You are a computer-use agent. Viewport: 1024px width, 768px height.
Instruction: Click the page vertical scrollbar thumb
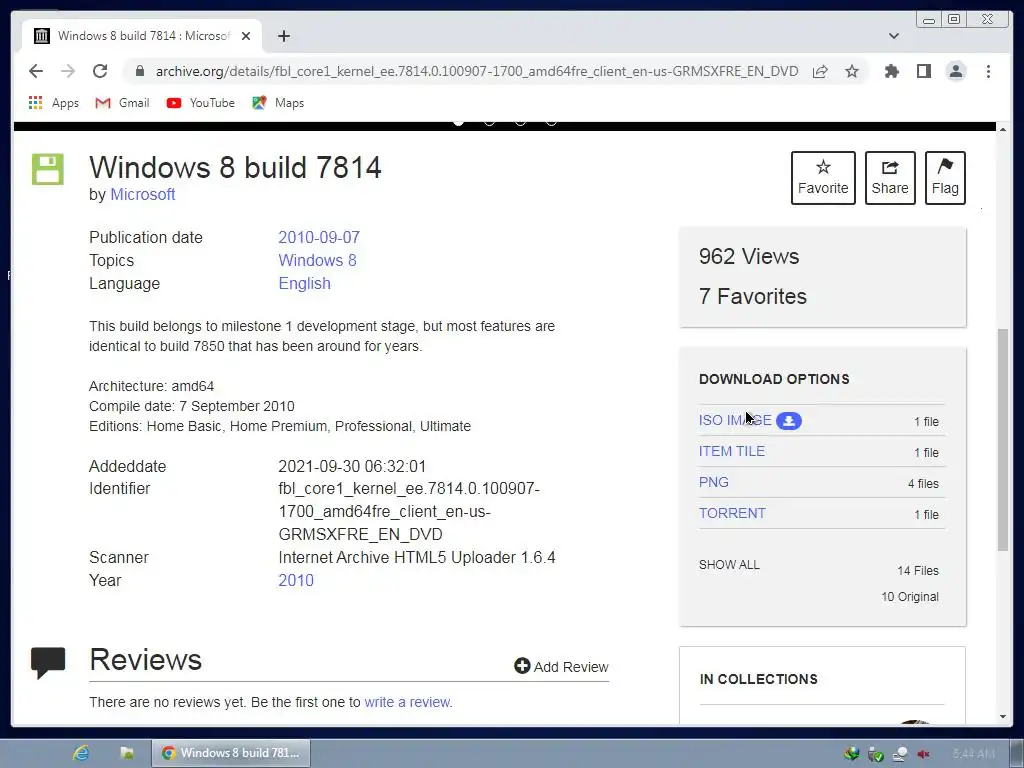click(x=1003, y=440)
